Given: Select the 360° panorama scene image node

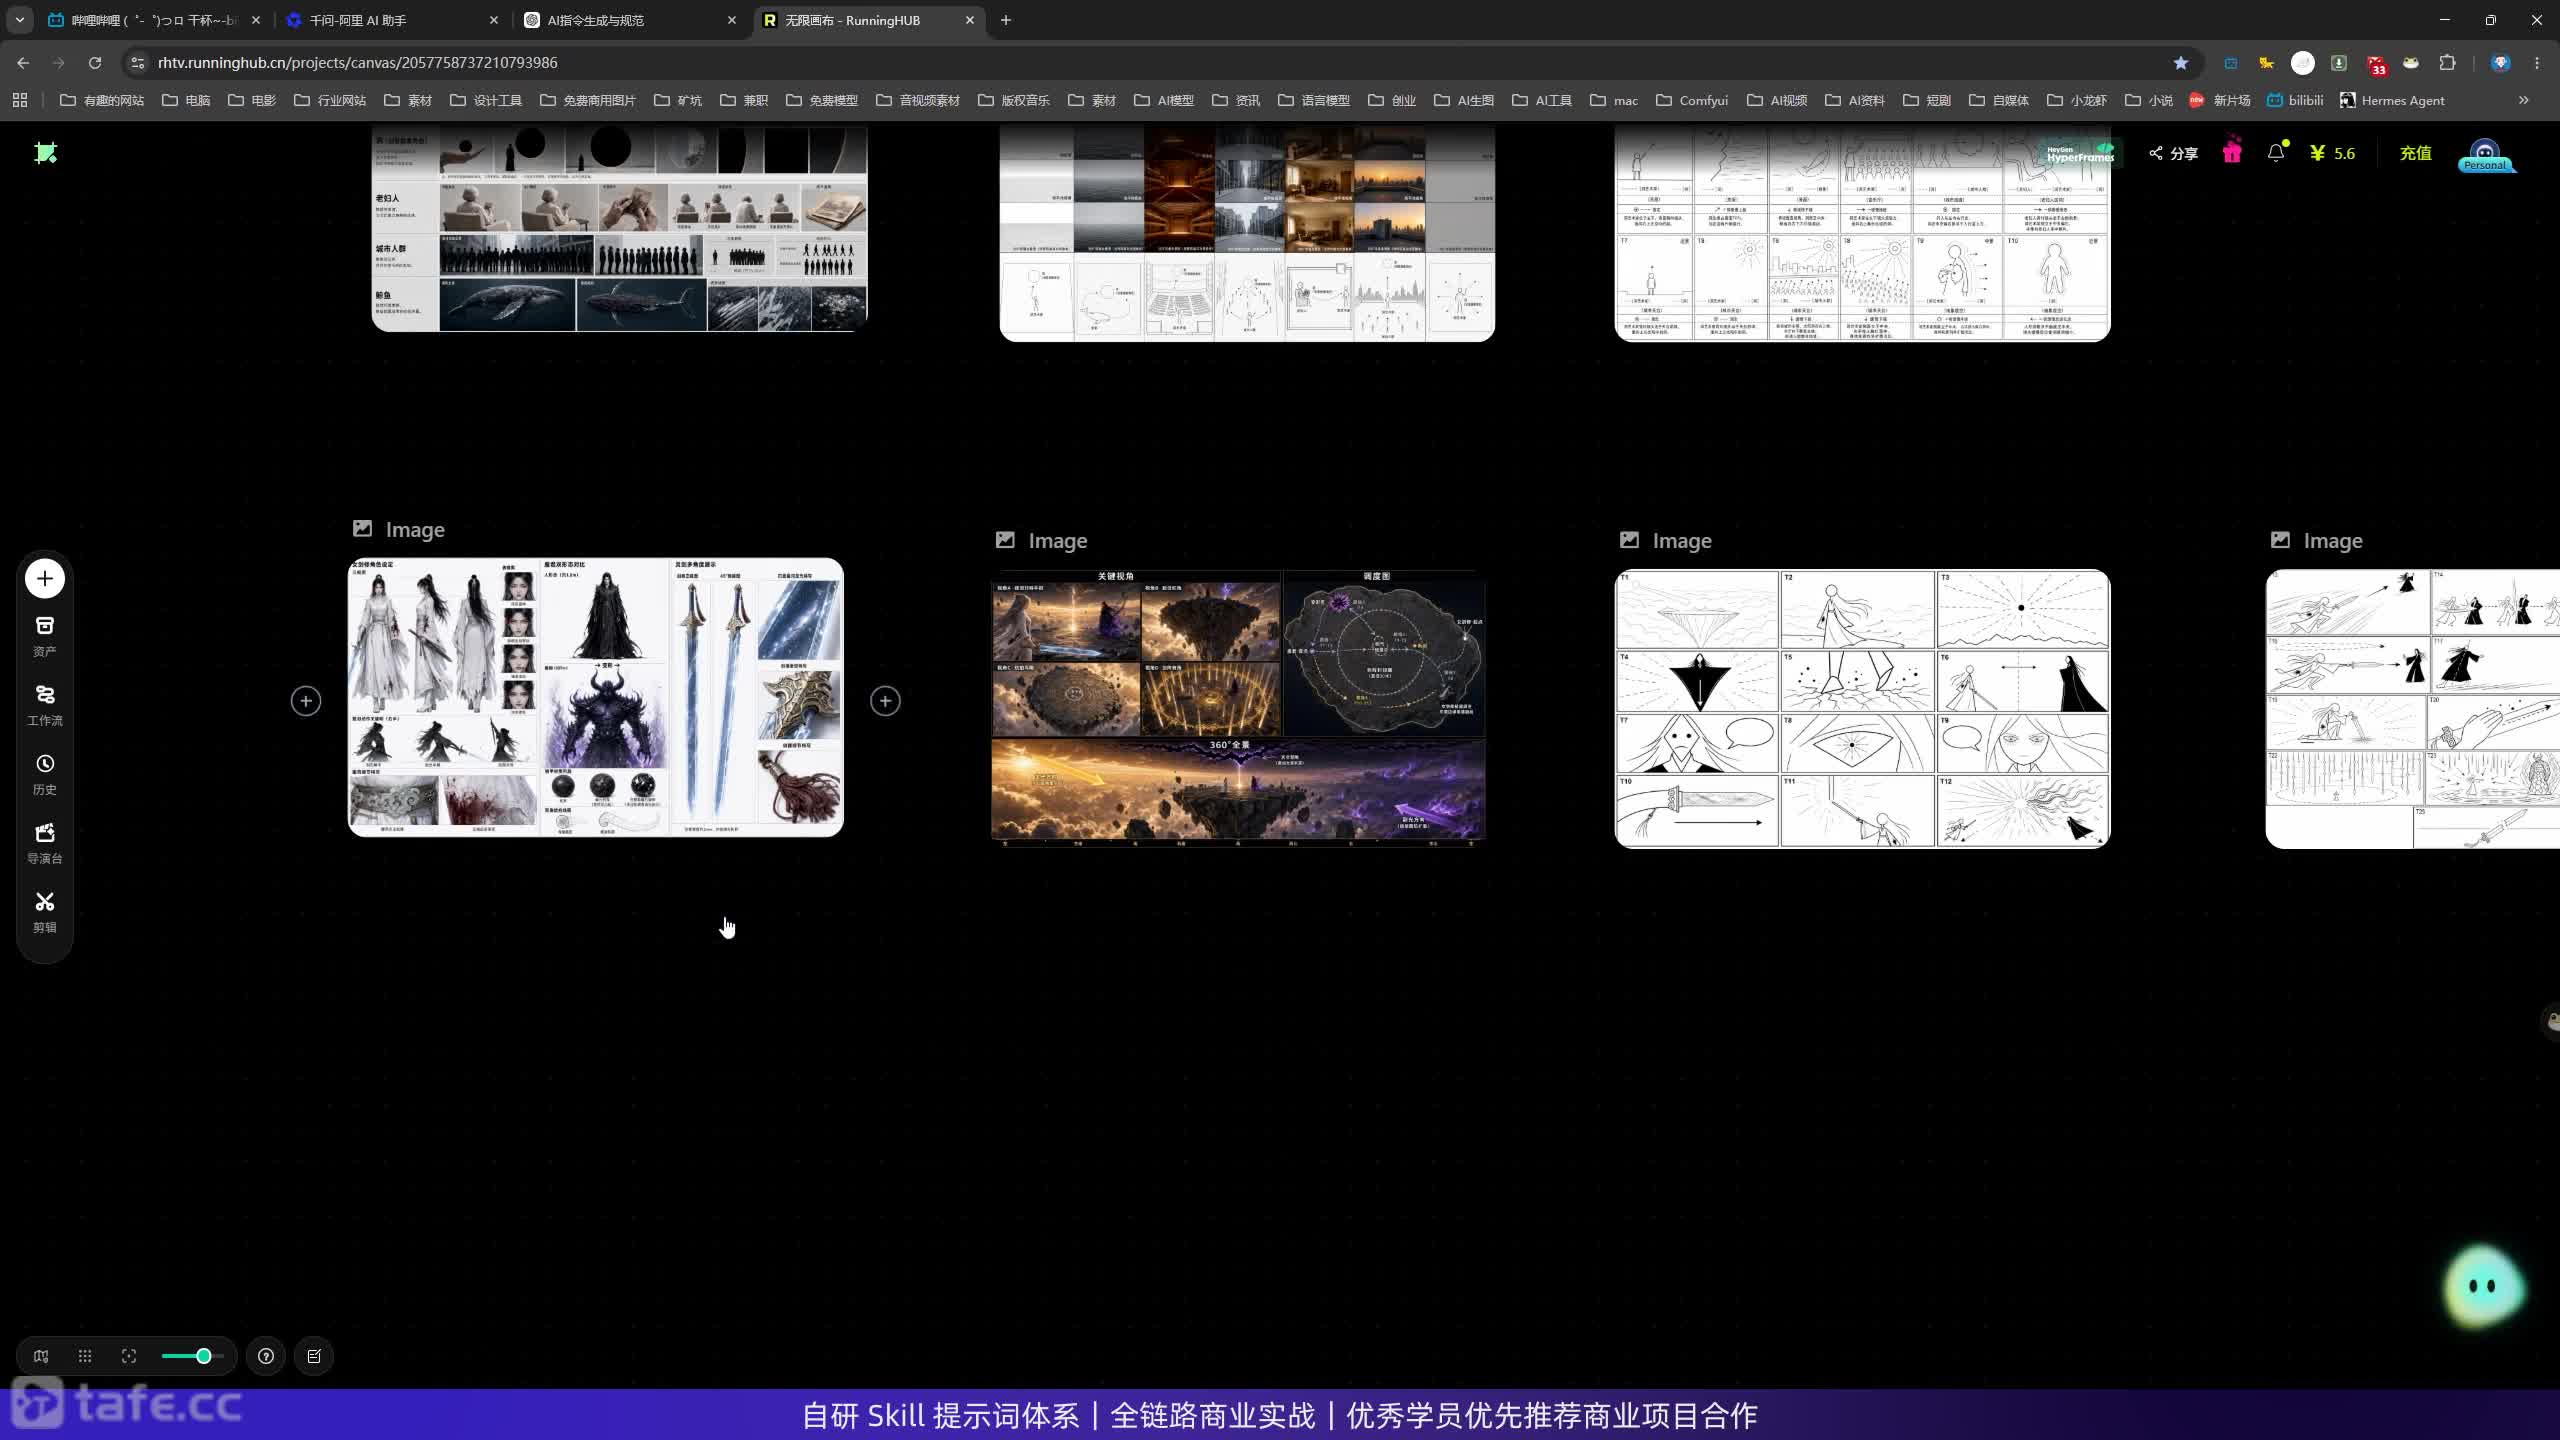Looking at the screenshot, I should point(1238,708).
